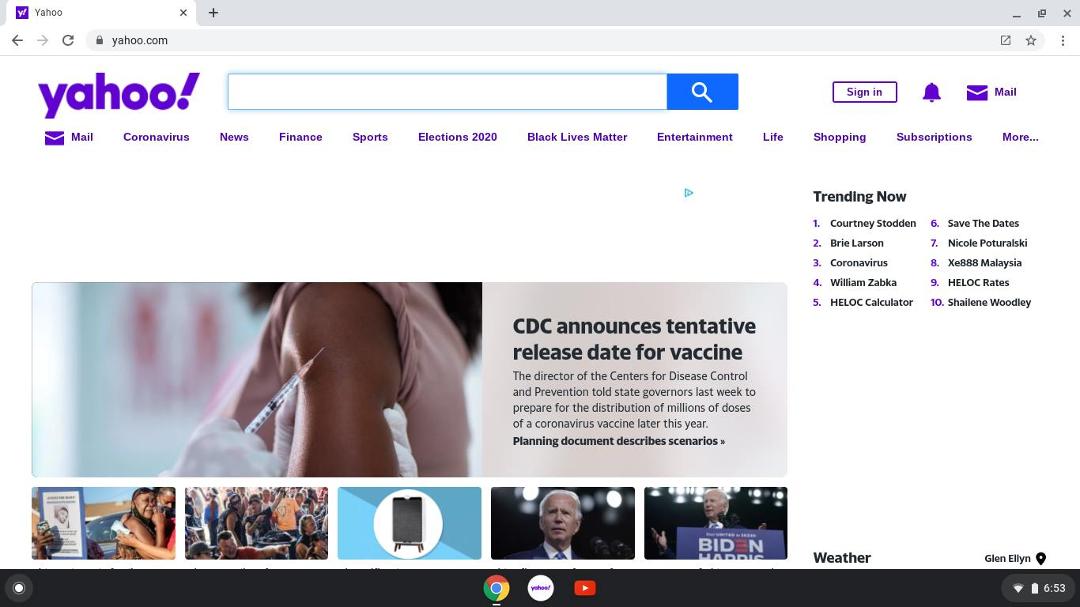Open the vaccine injection lead photo
This screenshot has width=1080, height=607.
[257, 380]
